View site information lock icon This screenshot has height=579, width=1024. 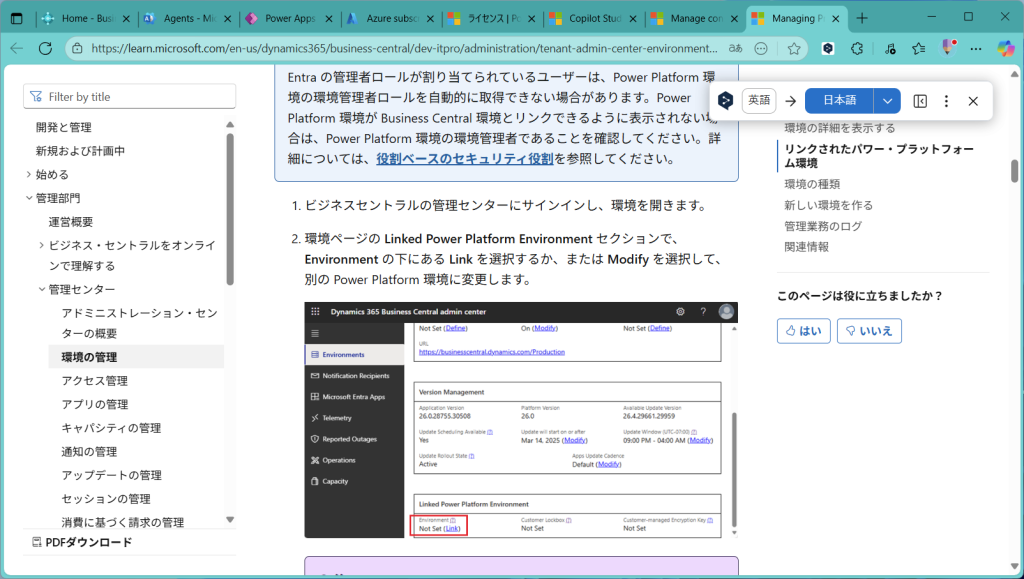click(77, 48)
